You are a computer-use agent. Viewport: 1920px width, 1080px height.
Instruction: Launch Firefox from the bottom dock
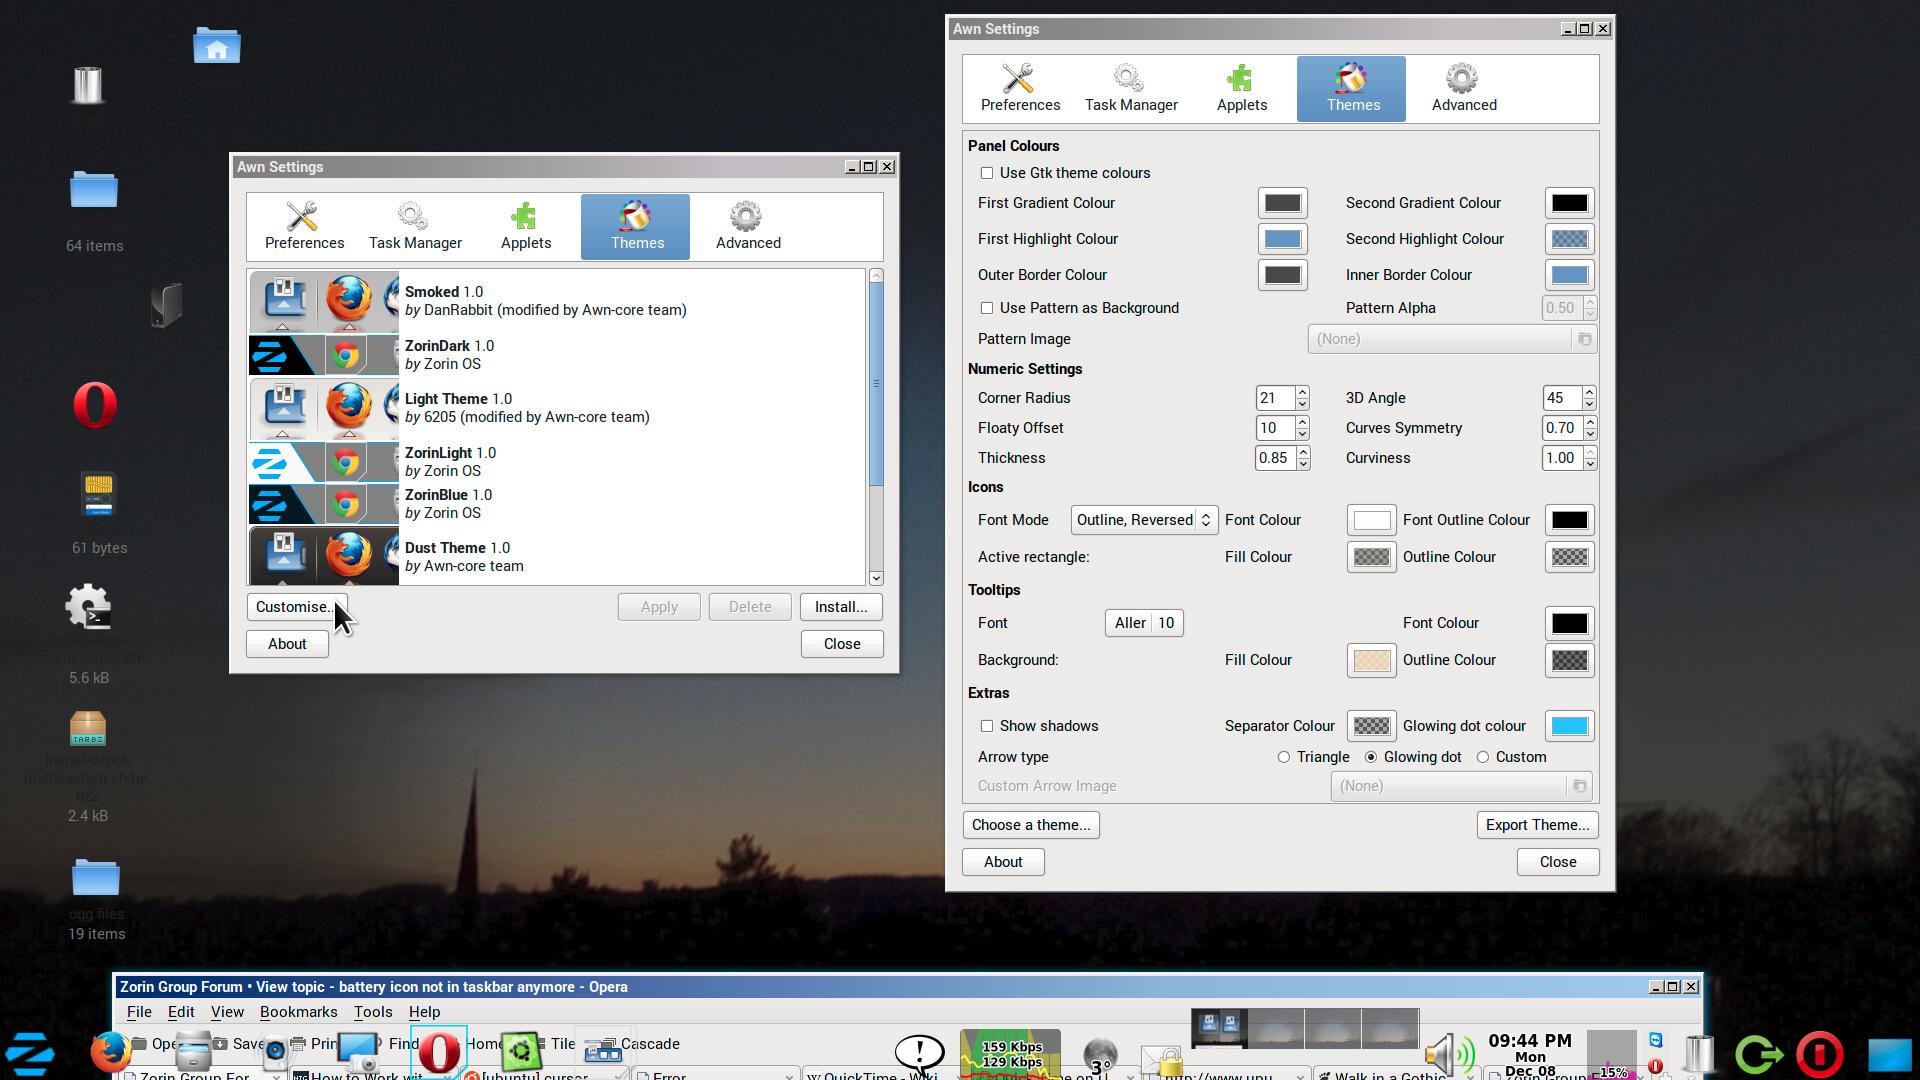tap(110, 1051)
